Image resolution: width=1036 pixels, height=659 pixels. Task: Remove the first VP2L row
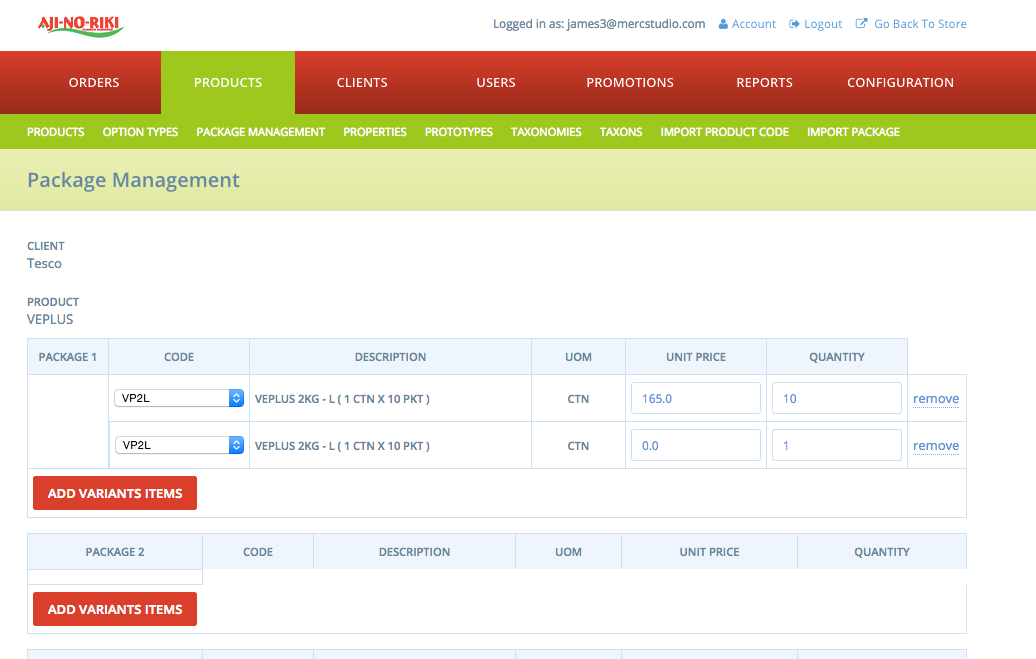pos(935,399)
